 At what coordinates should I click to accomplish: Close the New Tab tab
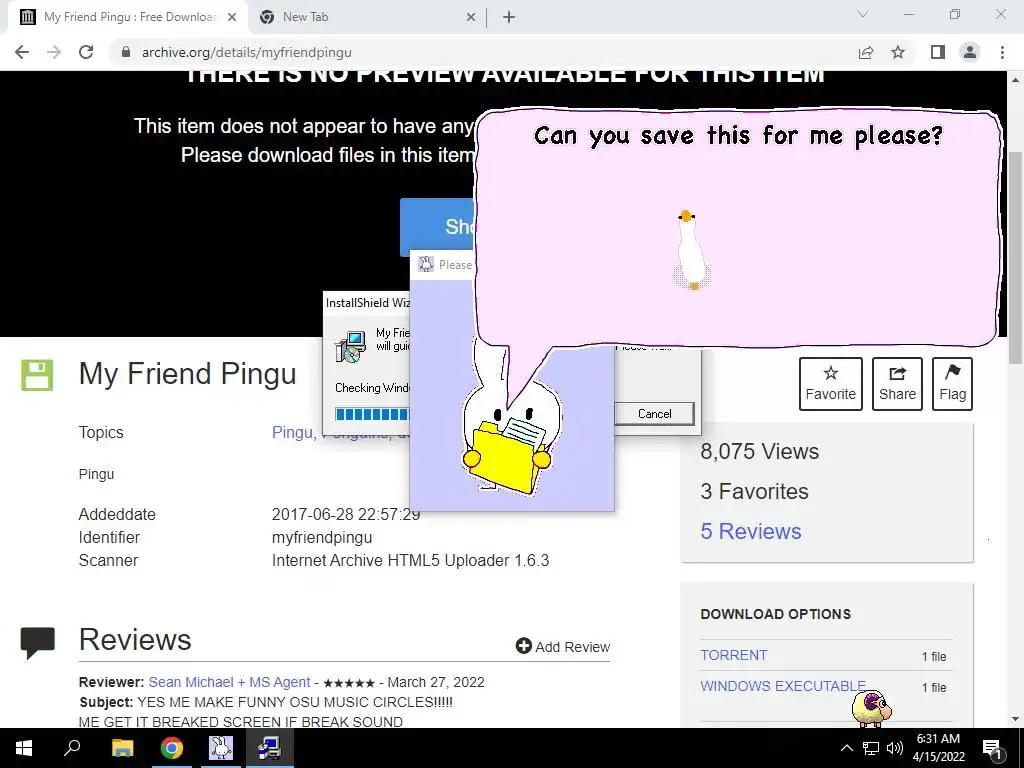(471, 18)
